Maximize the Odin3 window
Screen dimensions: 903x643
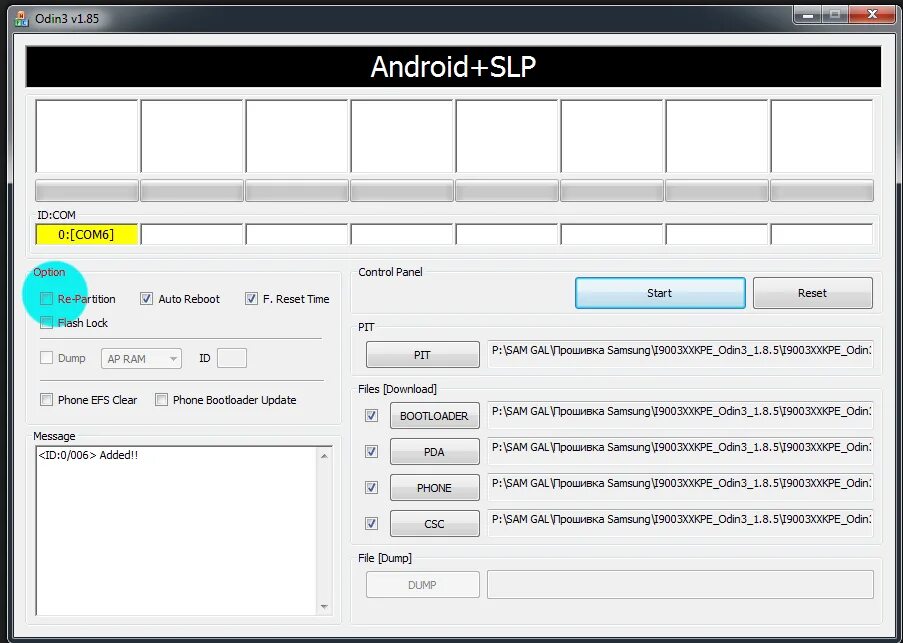(835, 15)
